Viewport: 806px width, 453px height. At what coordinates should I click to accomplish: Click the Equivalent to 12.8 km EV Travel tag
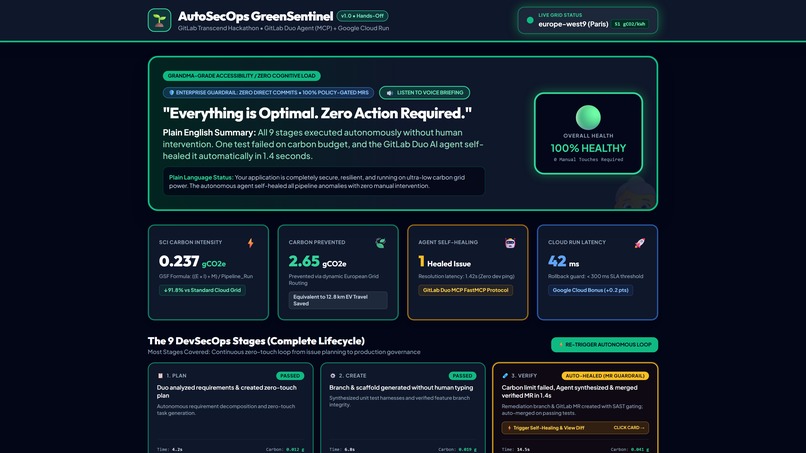point(338,300)
